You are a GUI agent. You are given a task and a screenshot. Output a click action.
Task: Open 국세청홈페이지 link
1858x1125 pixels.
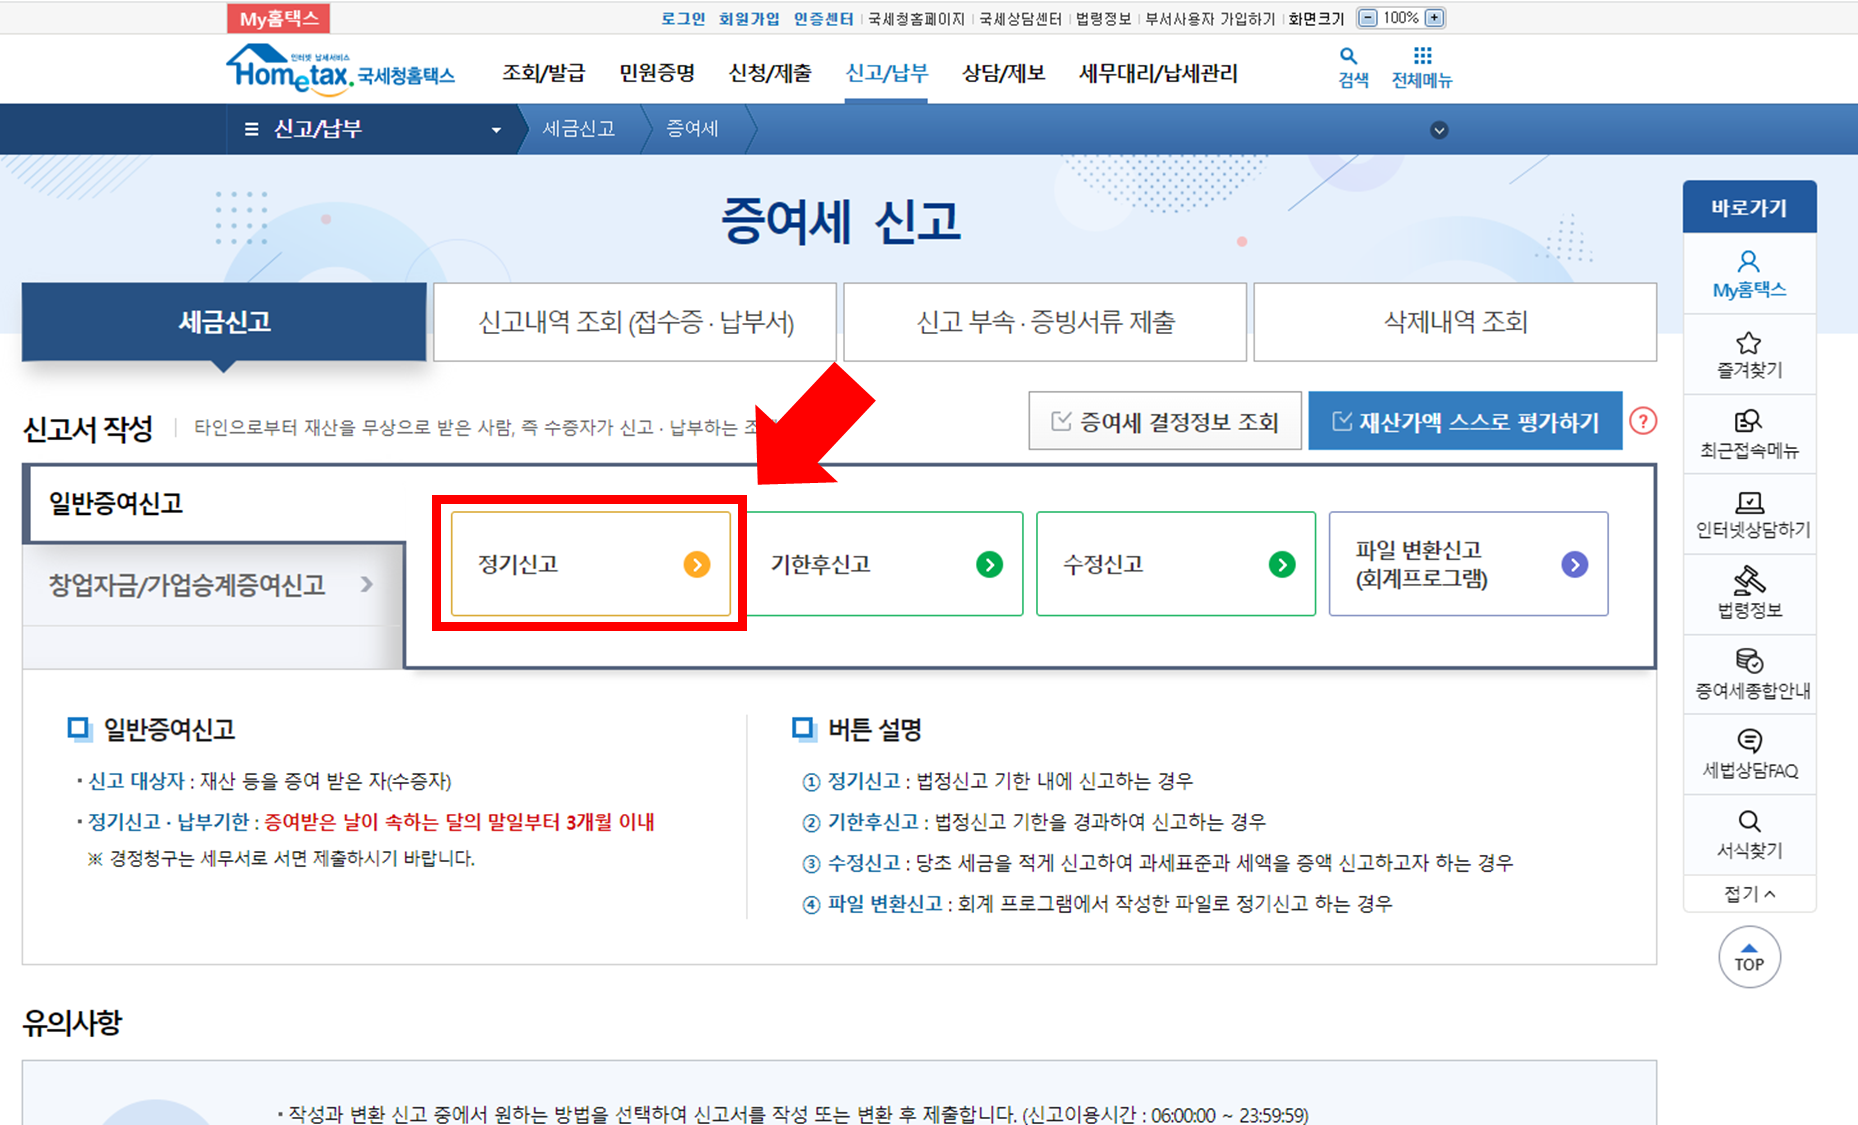point(916,18)
